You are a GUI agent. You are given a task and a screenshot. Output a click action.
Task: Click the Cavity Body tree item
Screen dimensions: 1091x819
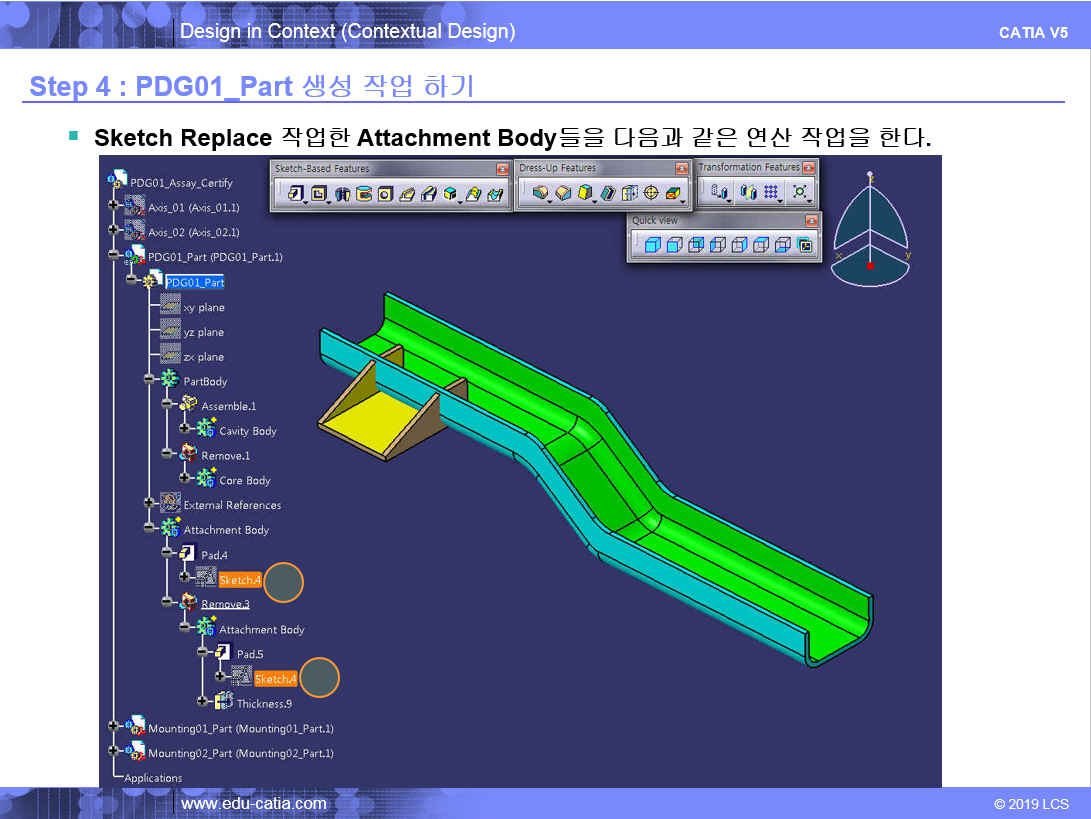pyautogui.click(x=247, y=431)
